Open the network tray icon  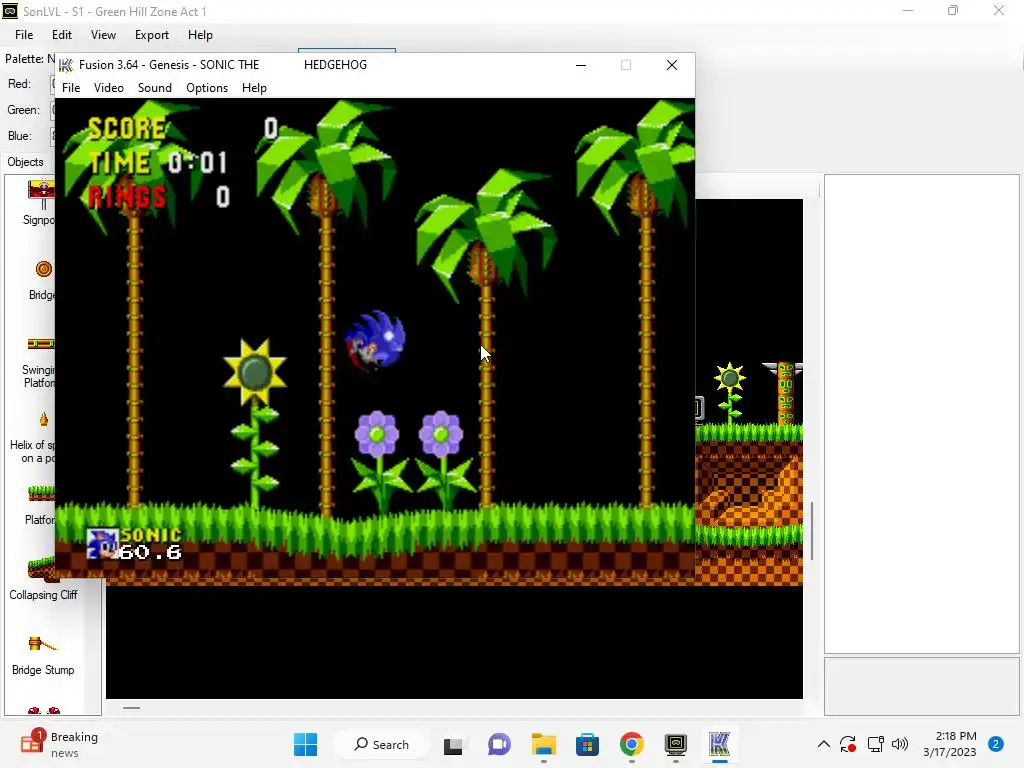point(875,744)
